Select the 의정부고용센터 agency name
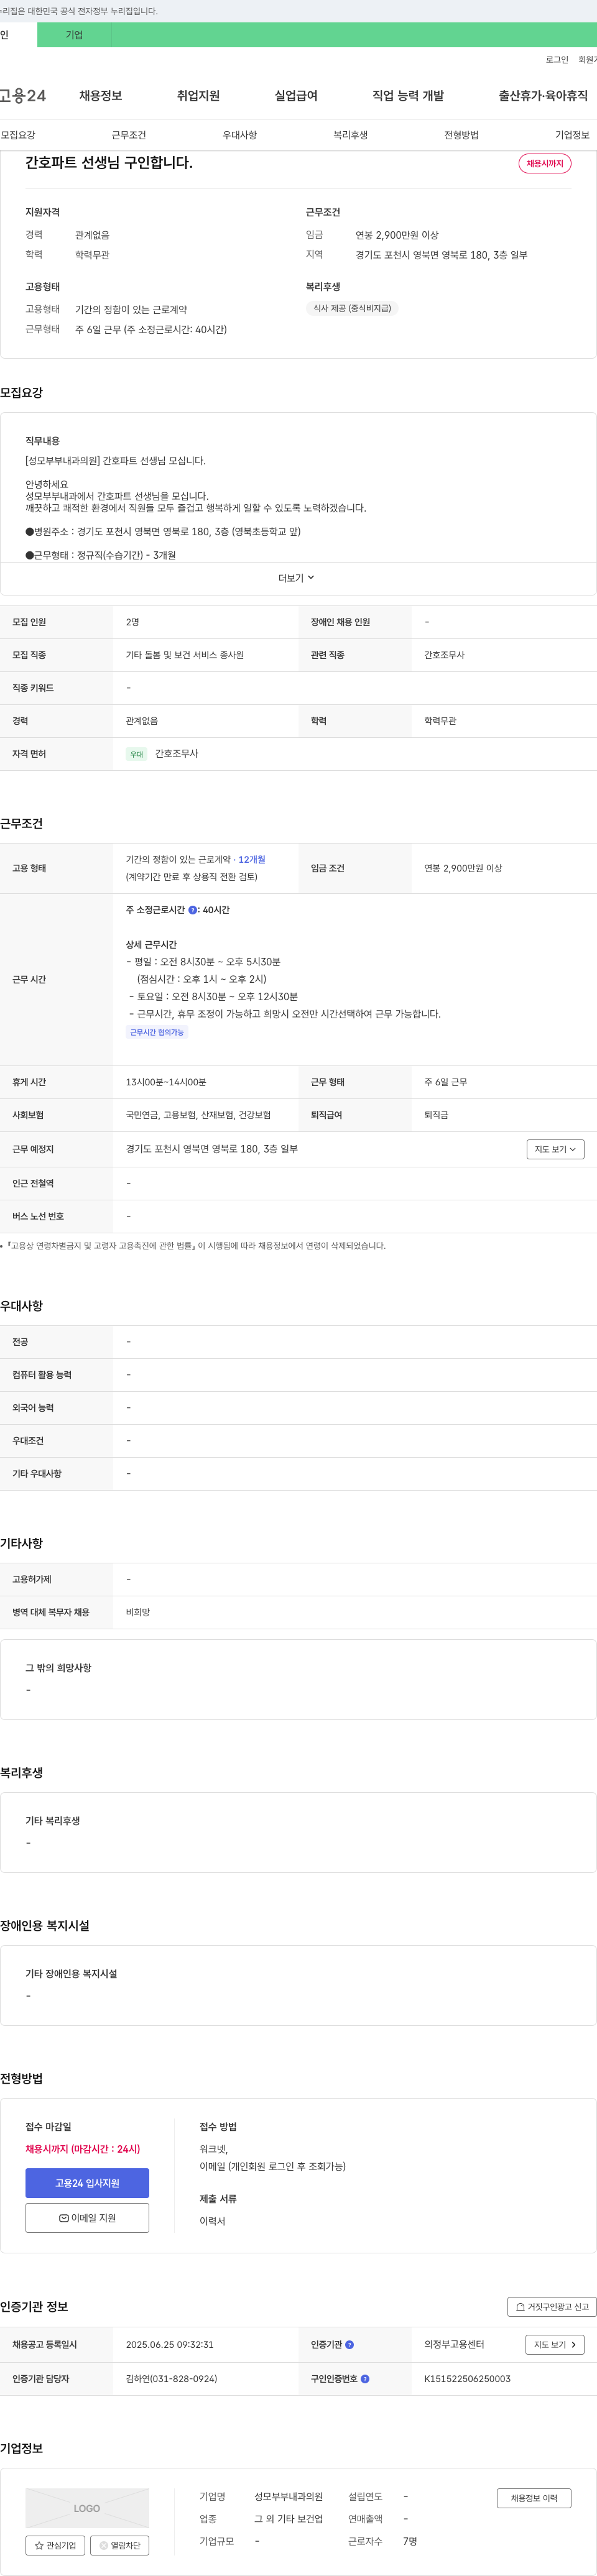The height and width of the screenshot is (2576, 597). click(454, 2344)
